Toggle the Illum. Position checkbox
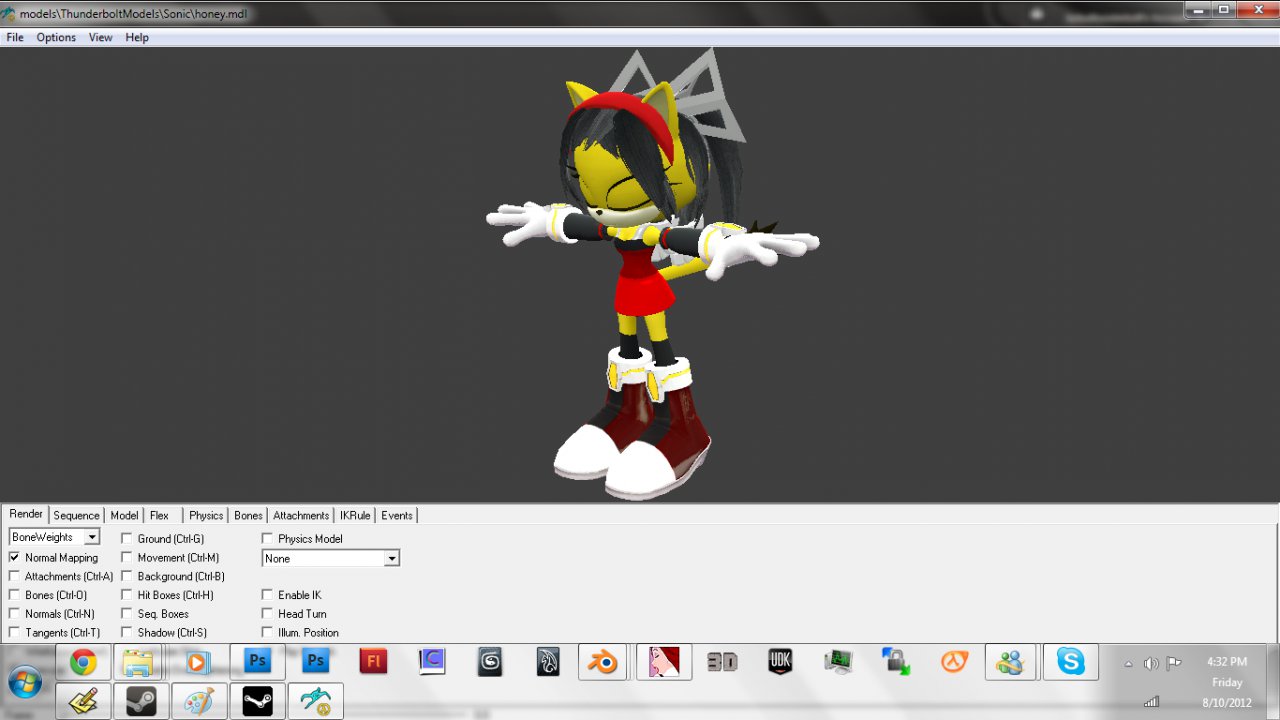Image resolution: width=1280 pixels, height=720 pixels. (267, 632)
